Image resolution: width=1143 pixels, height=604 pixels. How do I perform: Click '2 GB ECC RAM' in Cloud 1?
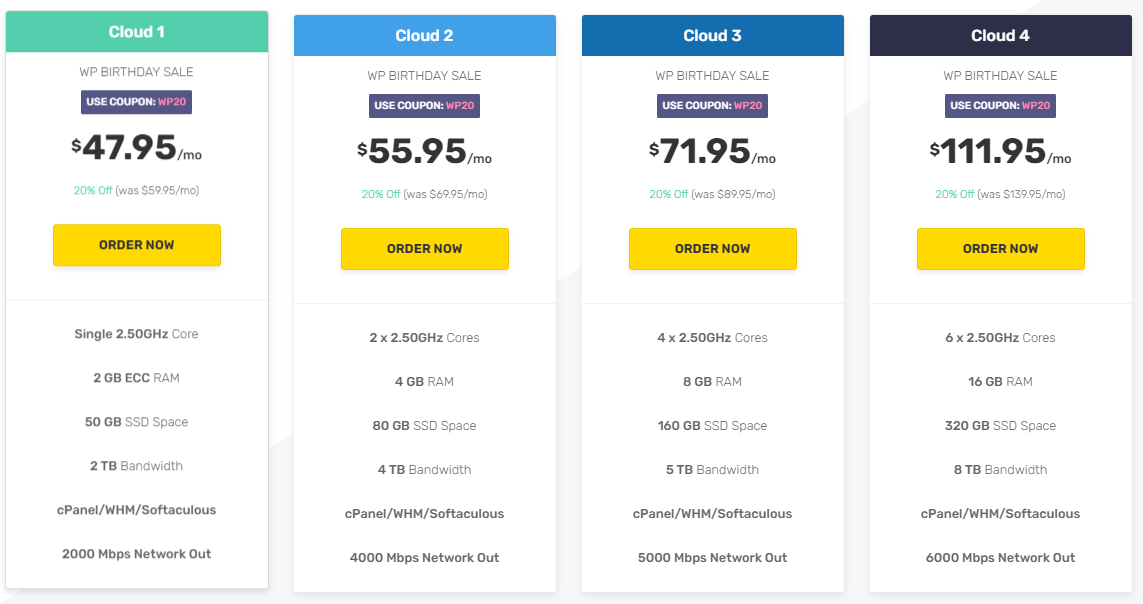tap(137, 378)
